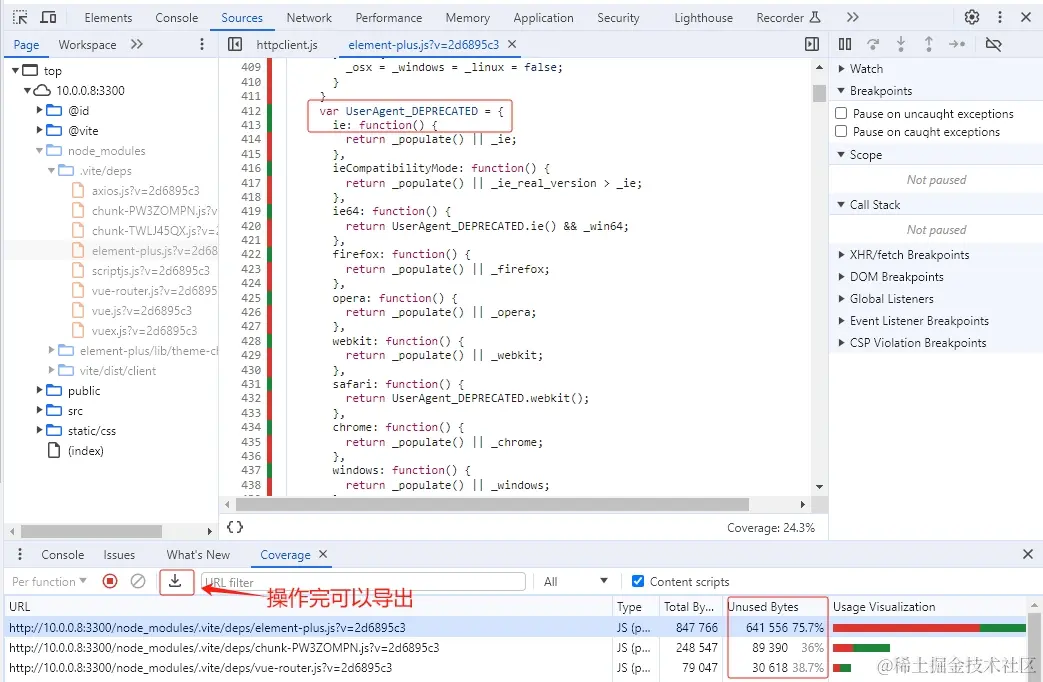Select vue-router.js coverage row URL

(200, 667)
